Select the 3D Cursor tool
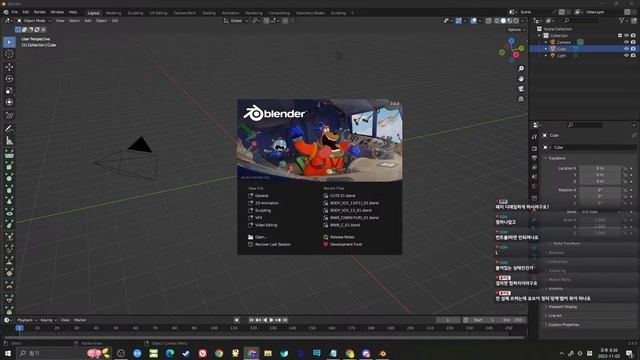The width and height of the screenshot is (640, 360). [9, 54]
